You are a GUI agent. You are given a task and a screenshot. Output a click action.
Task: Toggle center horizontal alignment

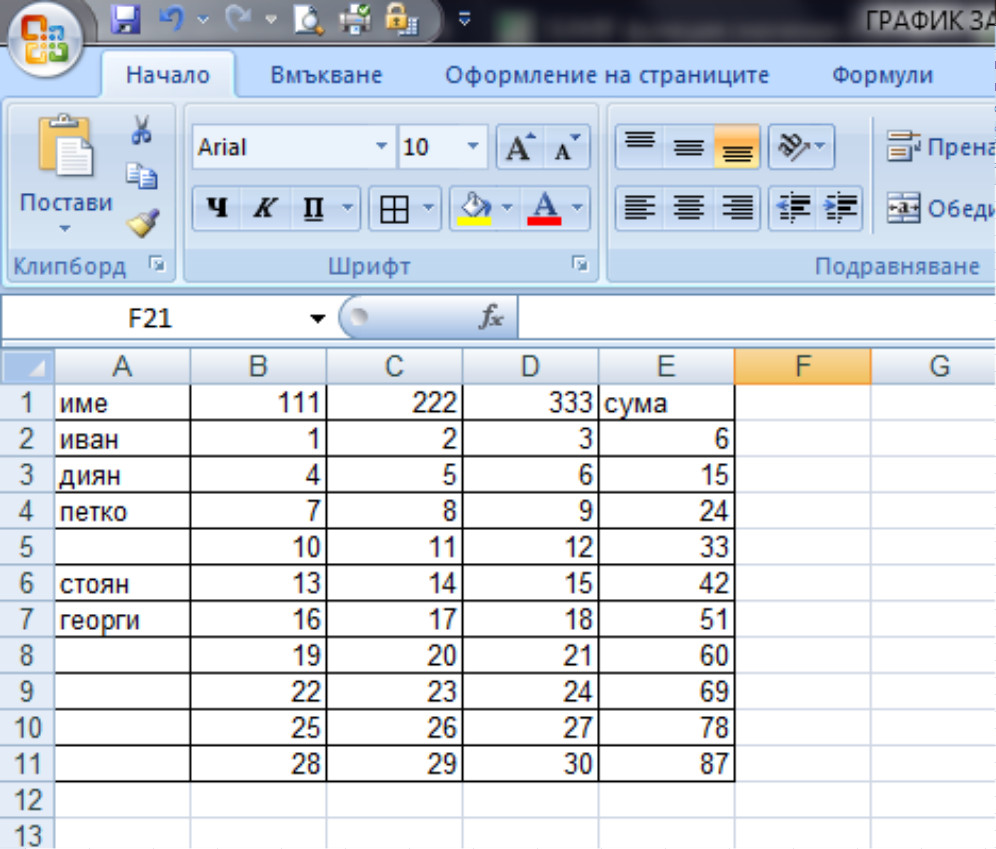[x=689, y=208]
